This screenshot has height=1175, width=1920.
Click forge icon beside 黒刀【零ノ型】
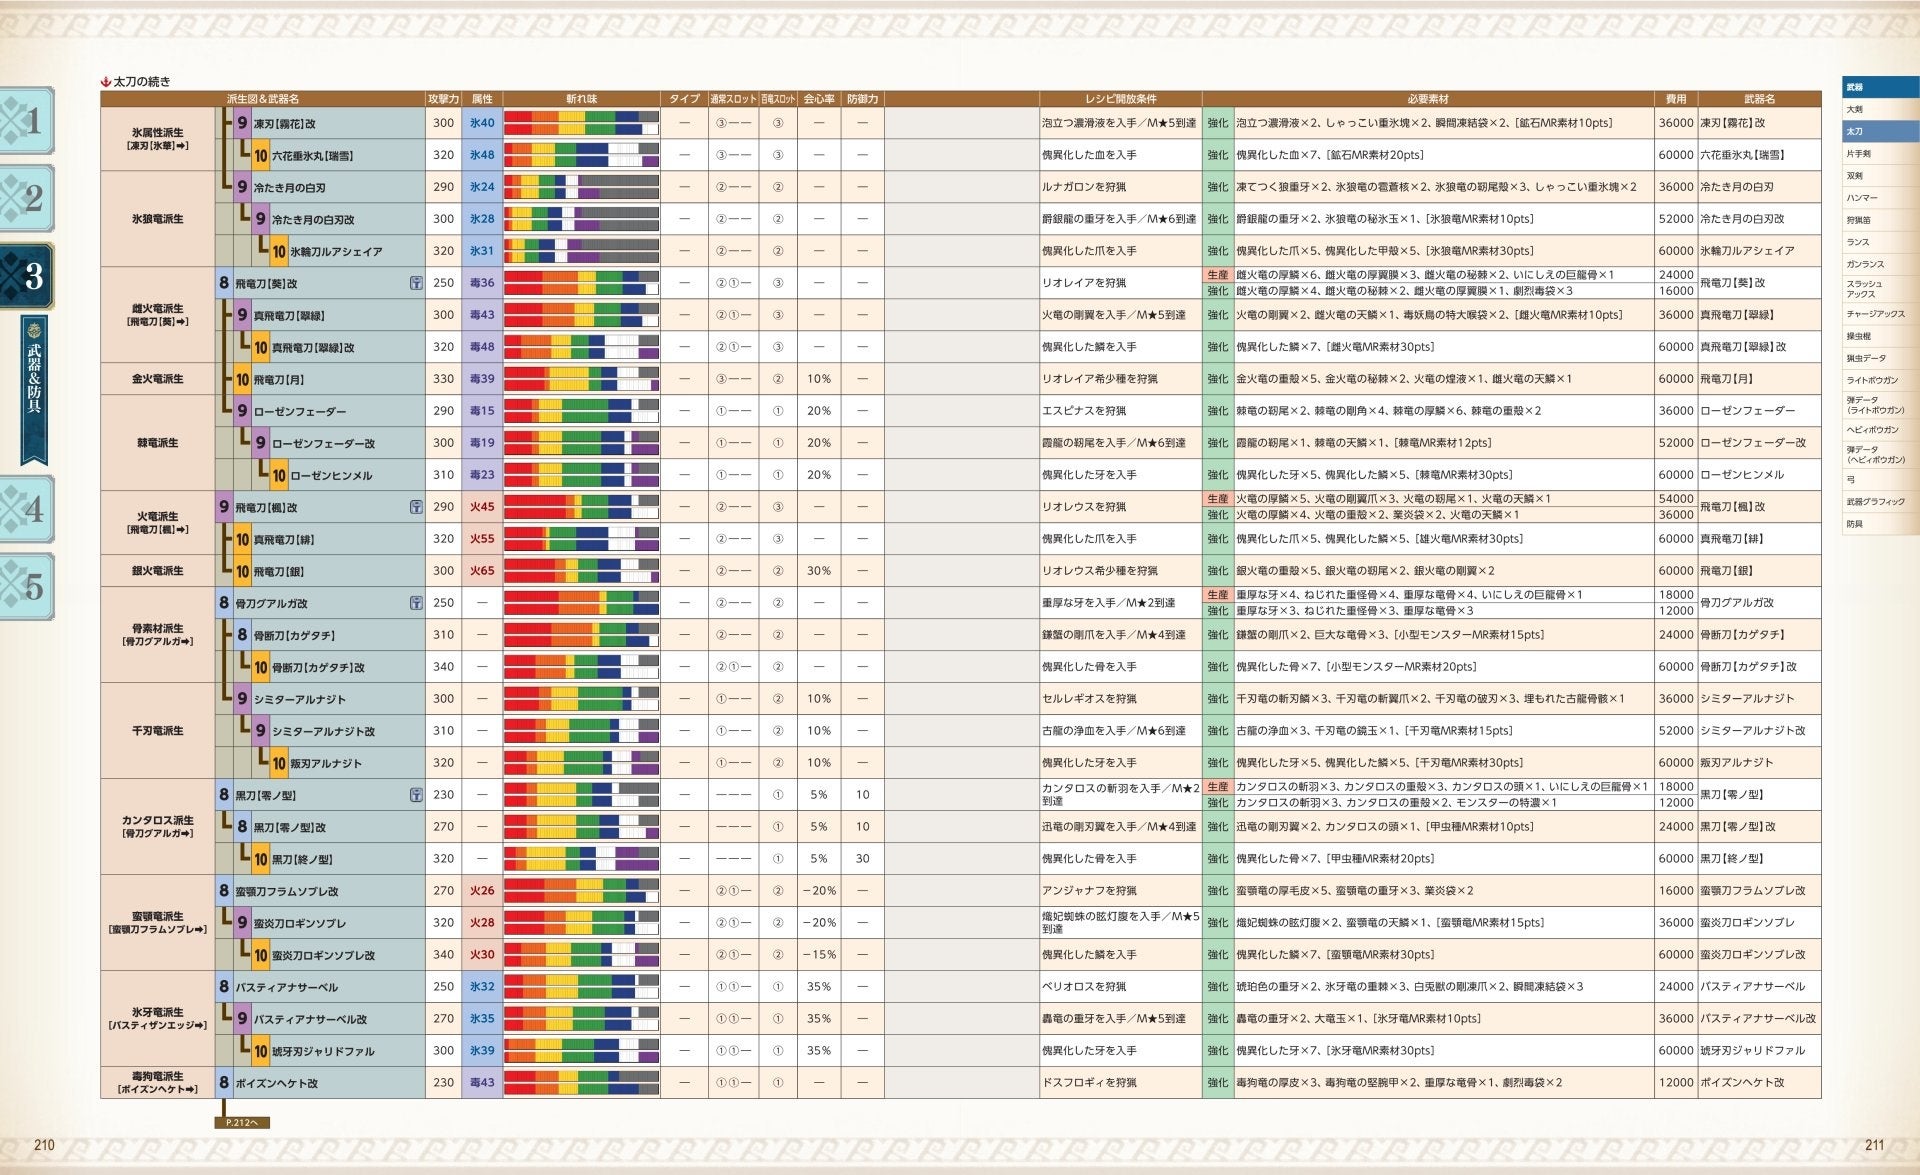(x=416, y=795)
